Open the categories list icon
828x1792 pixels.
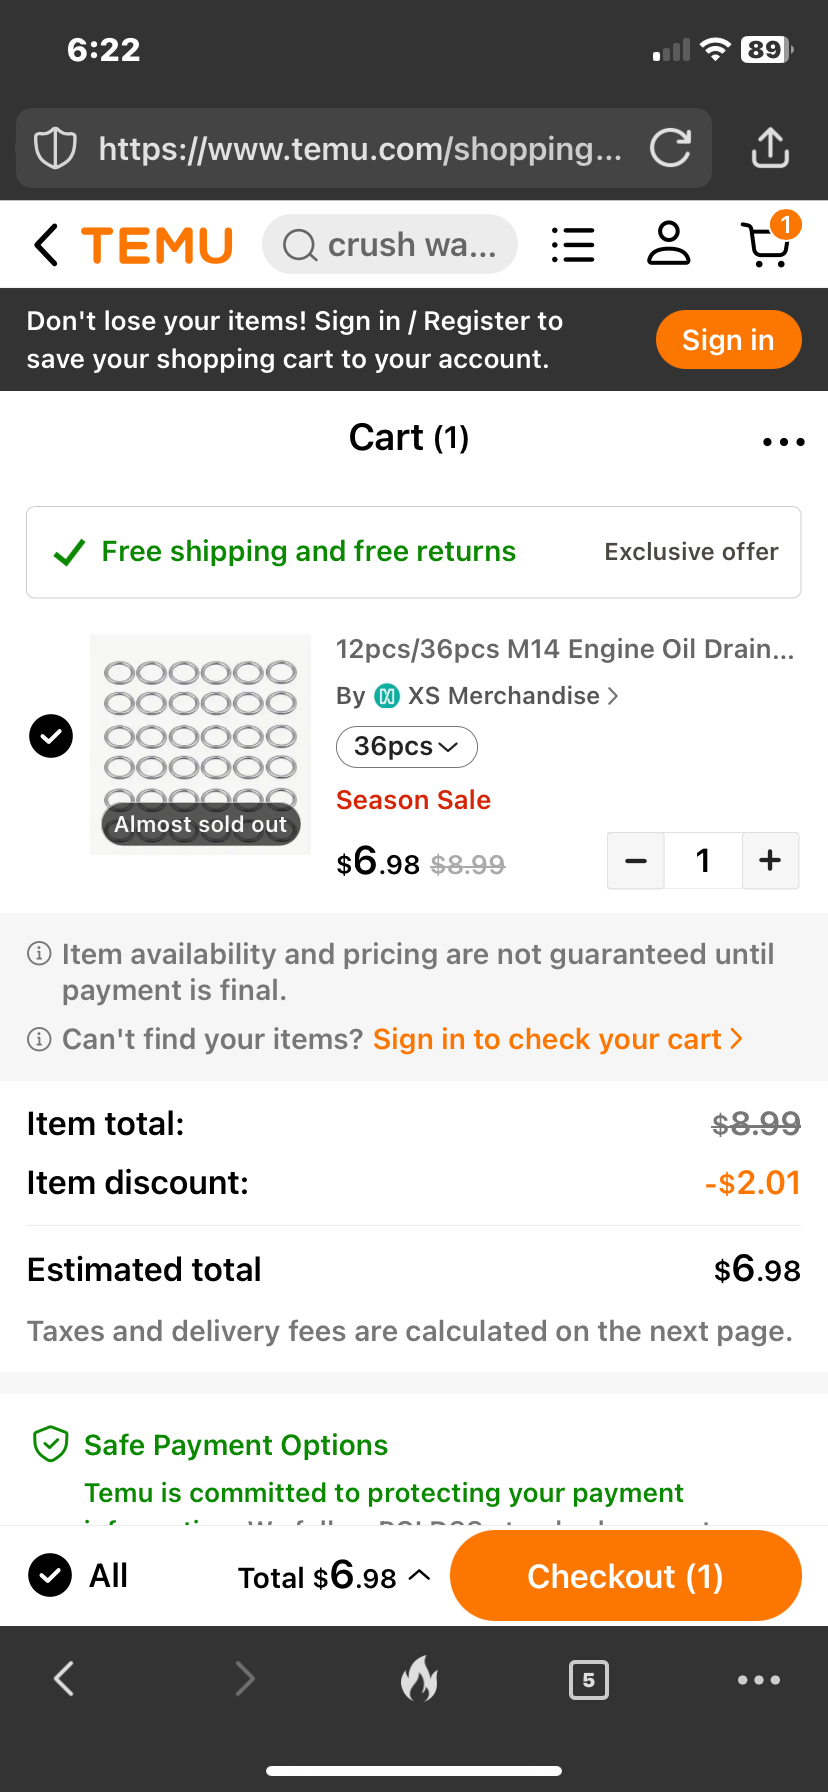(x=573, y=244)
